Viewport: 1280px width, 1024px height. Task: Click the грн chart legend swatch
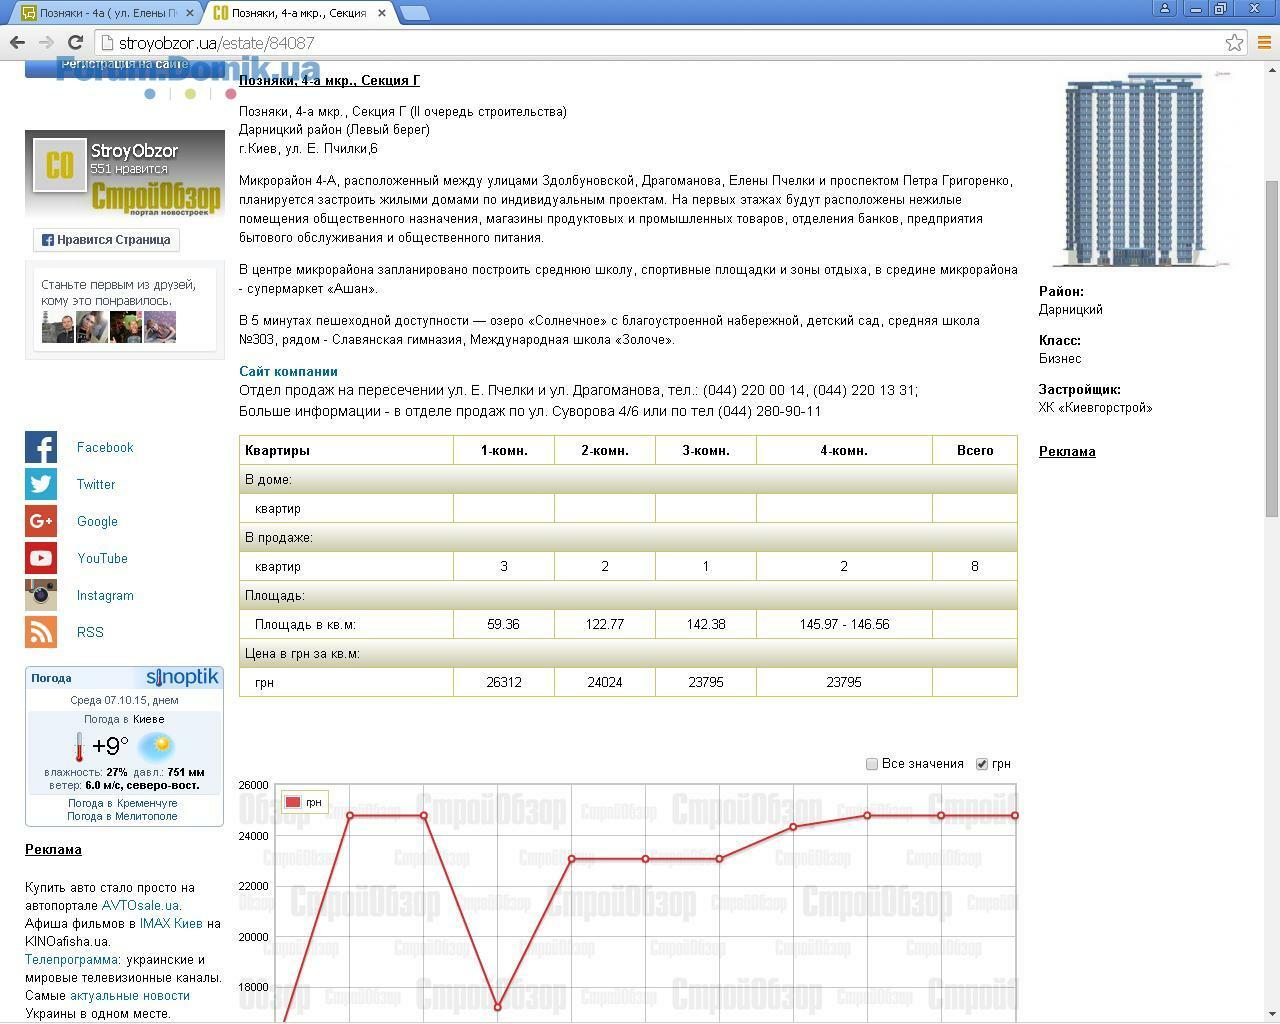point(293,802)
